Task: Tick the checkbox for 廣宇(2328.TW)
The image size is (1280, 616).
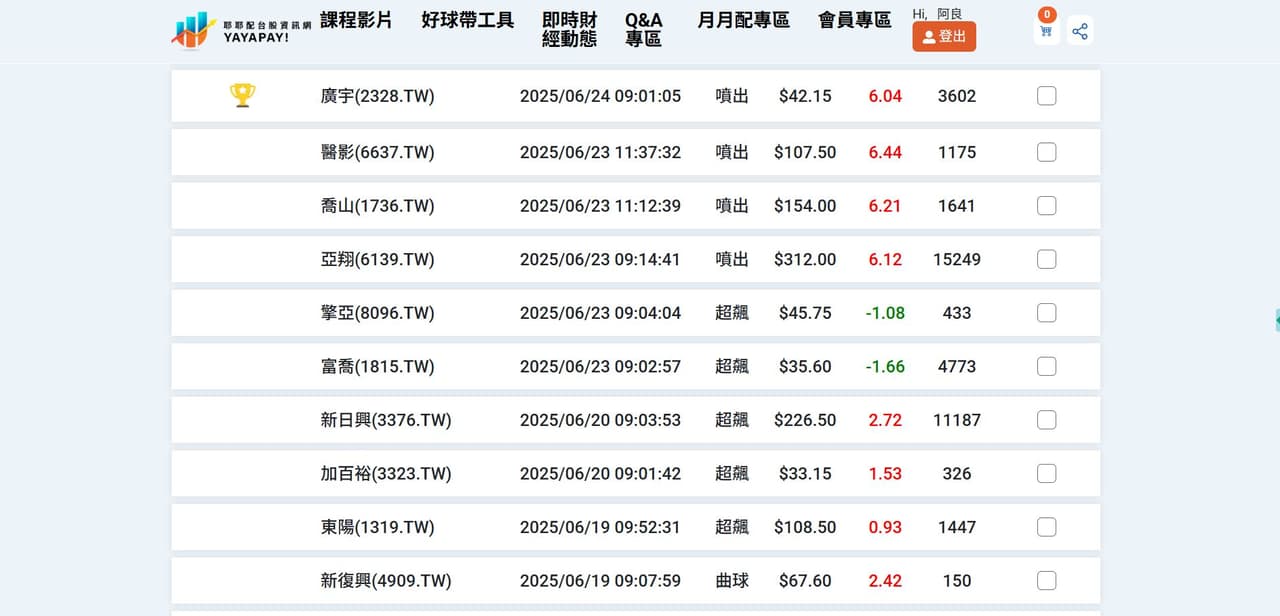Action: pyautogui.click(x=1046, y=96)
